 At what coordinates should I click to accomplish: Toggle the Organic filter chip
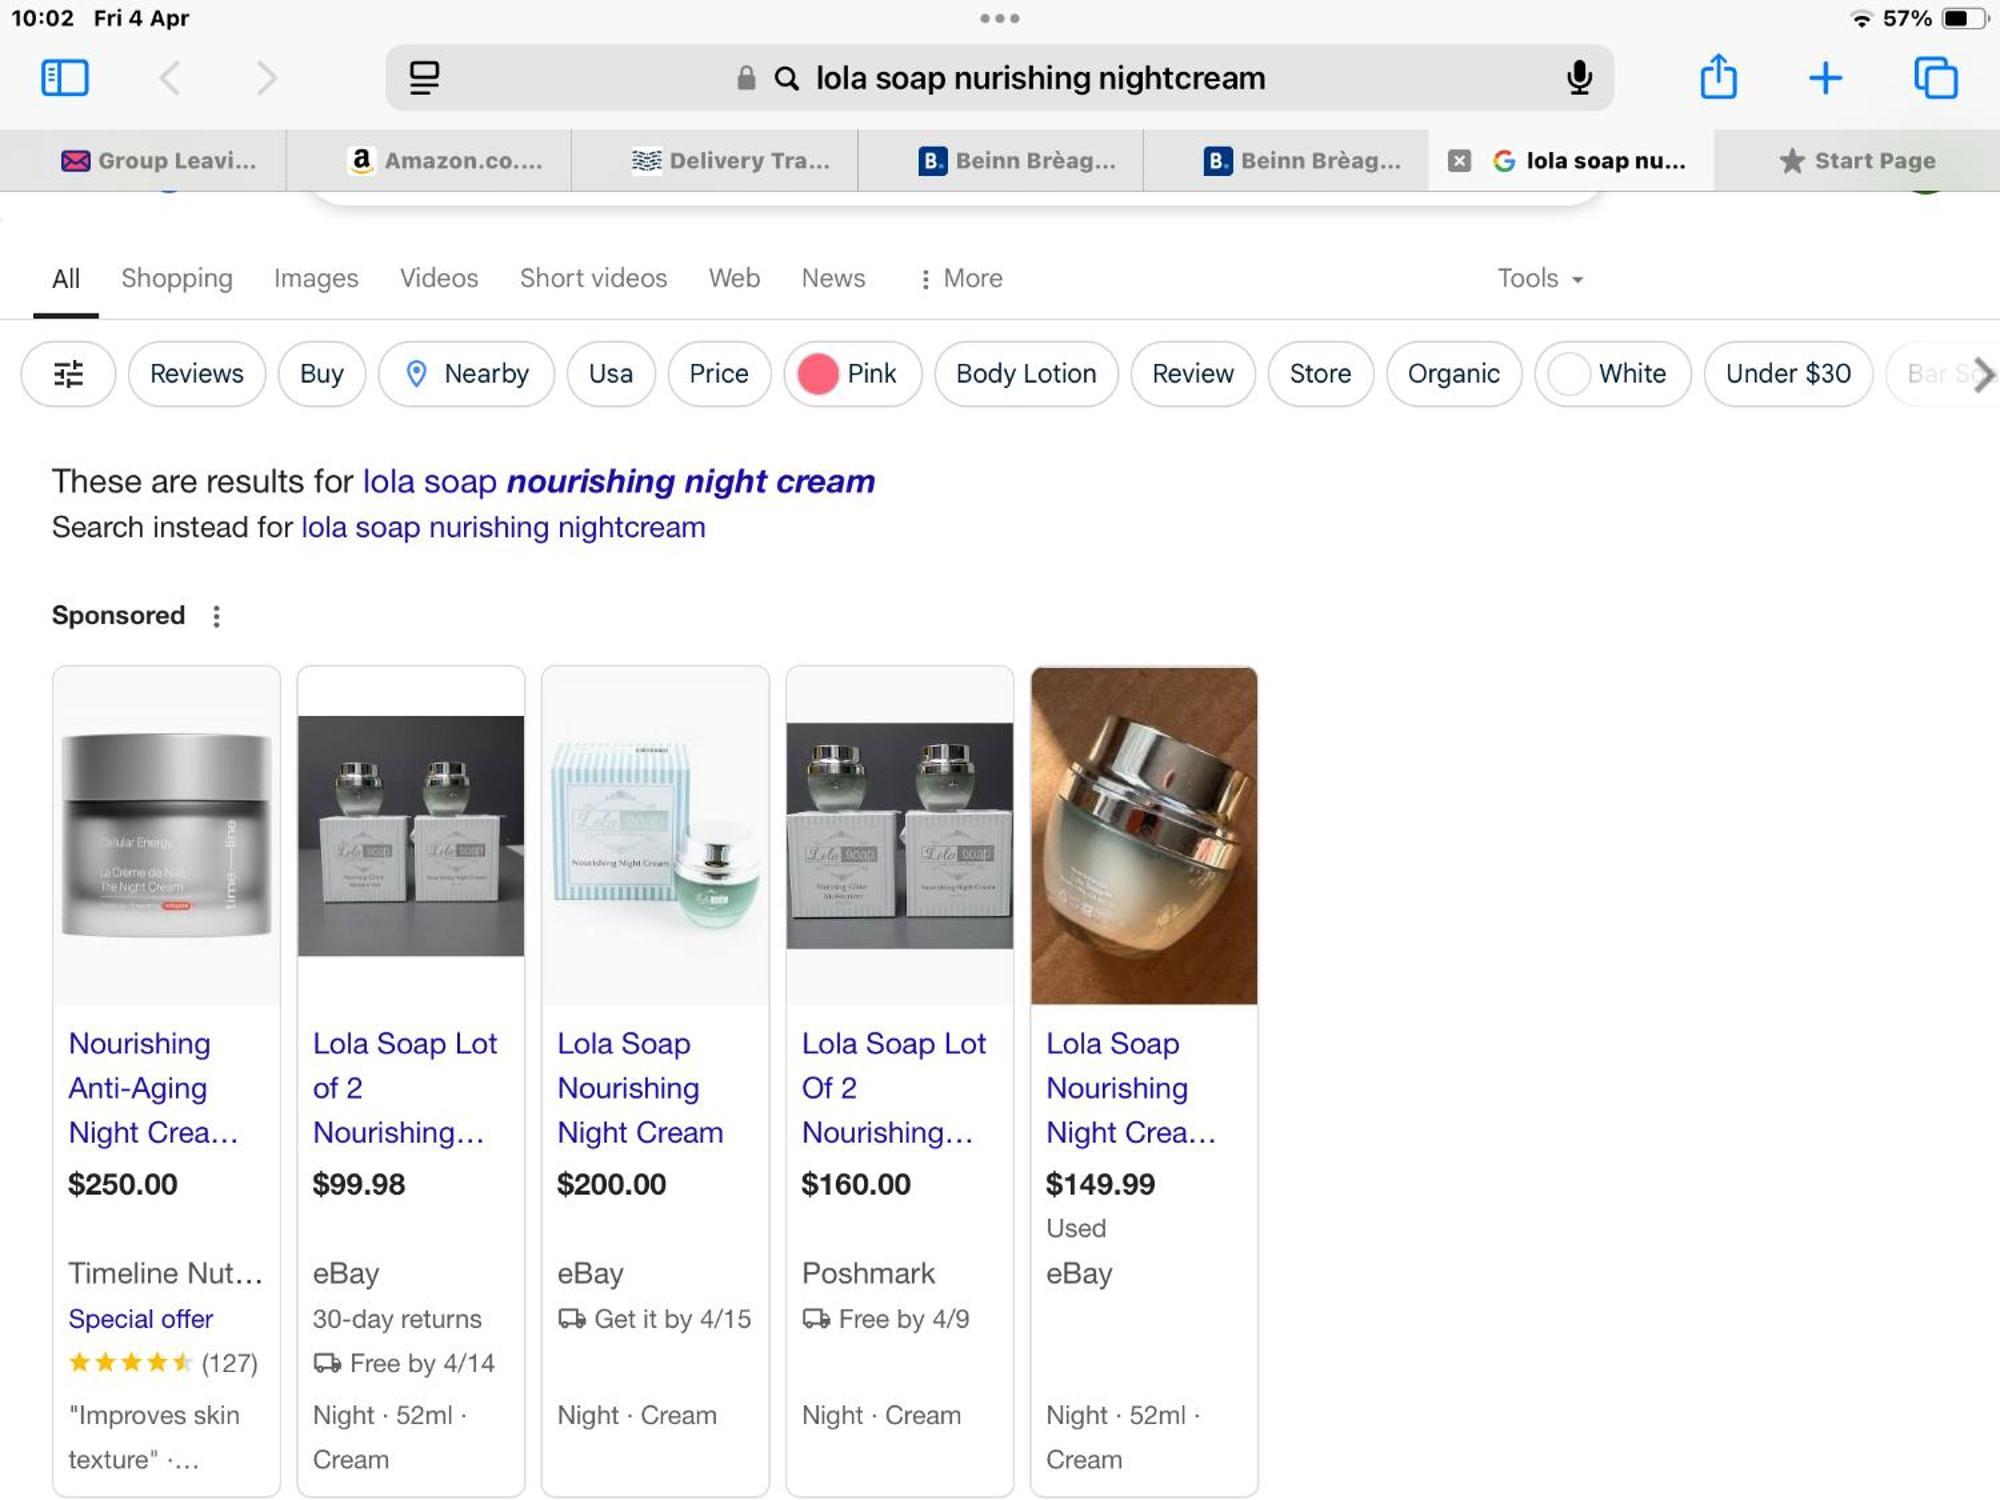1454,374
